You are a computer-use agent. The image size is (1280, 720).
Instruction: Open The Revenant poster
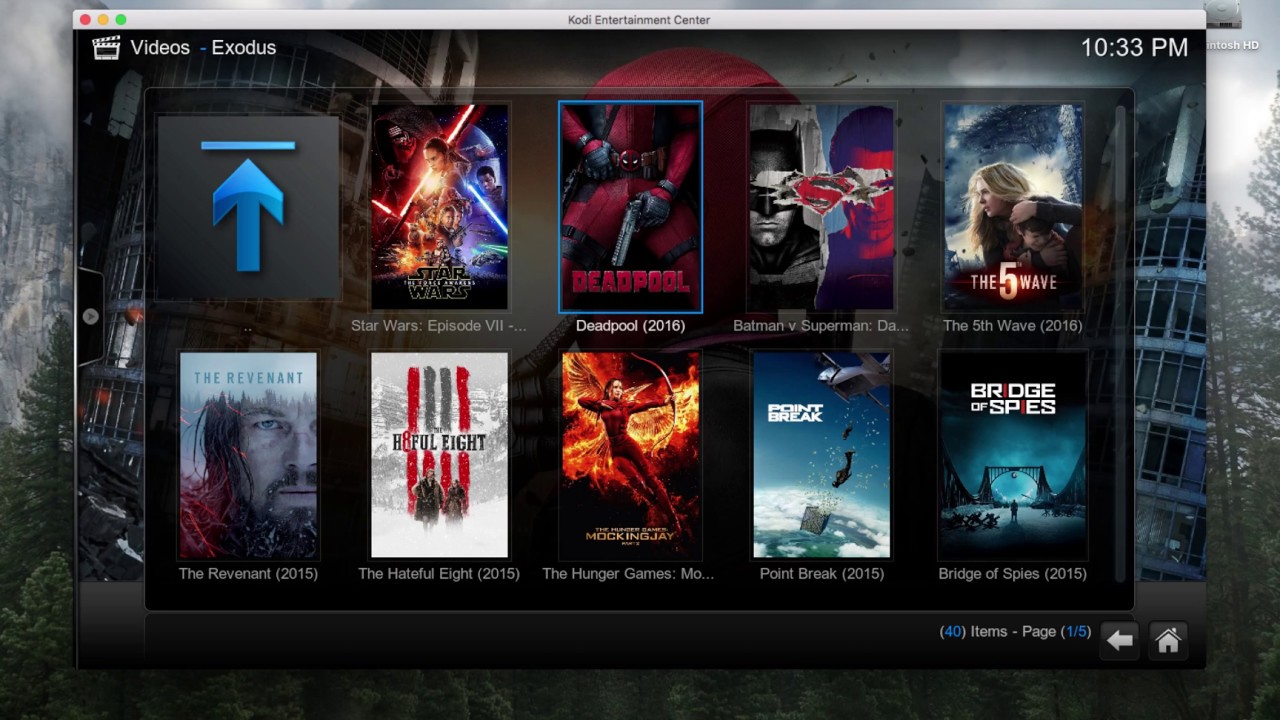coord(248,455)
